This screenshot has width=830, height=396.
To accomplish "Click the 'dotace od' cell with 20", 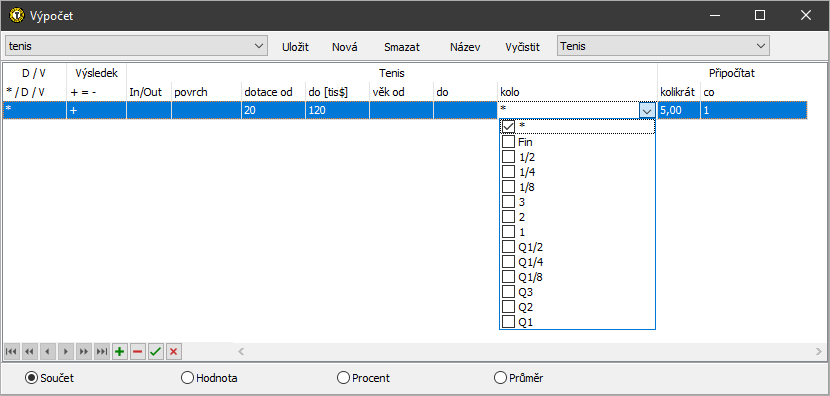I will pos(273,110).
